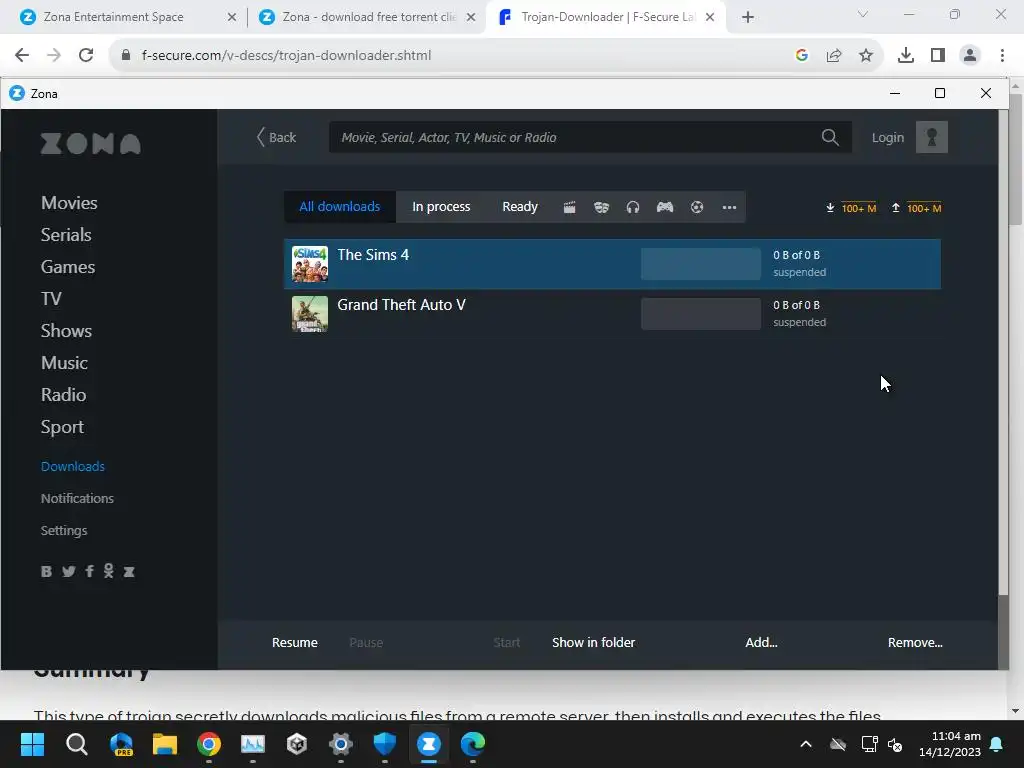Viewport: 1024px width, 768px height.
Task: Open Serials section in sidebar
Action: (66, 235)
